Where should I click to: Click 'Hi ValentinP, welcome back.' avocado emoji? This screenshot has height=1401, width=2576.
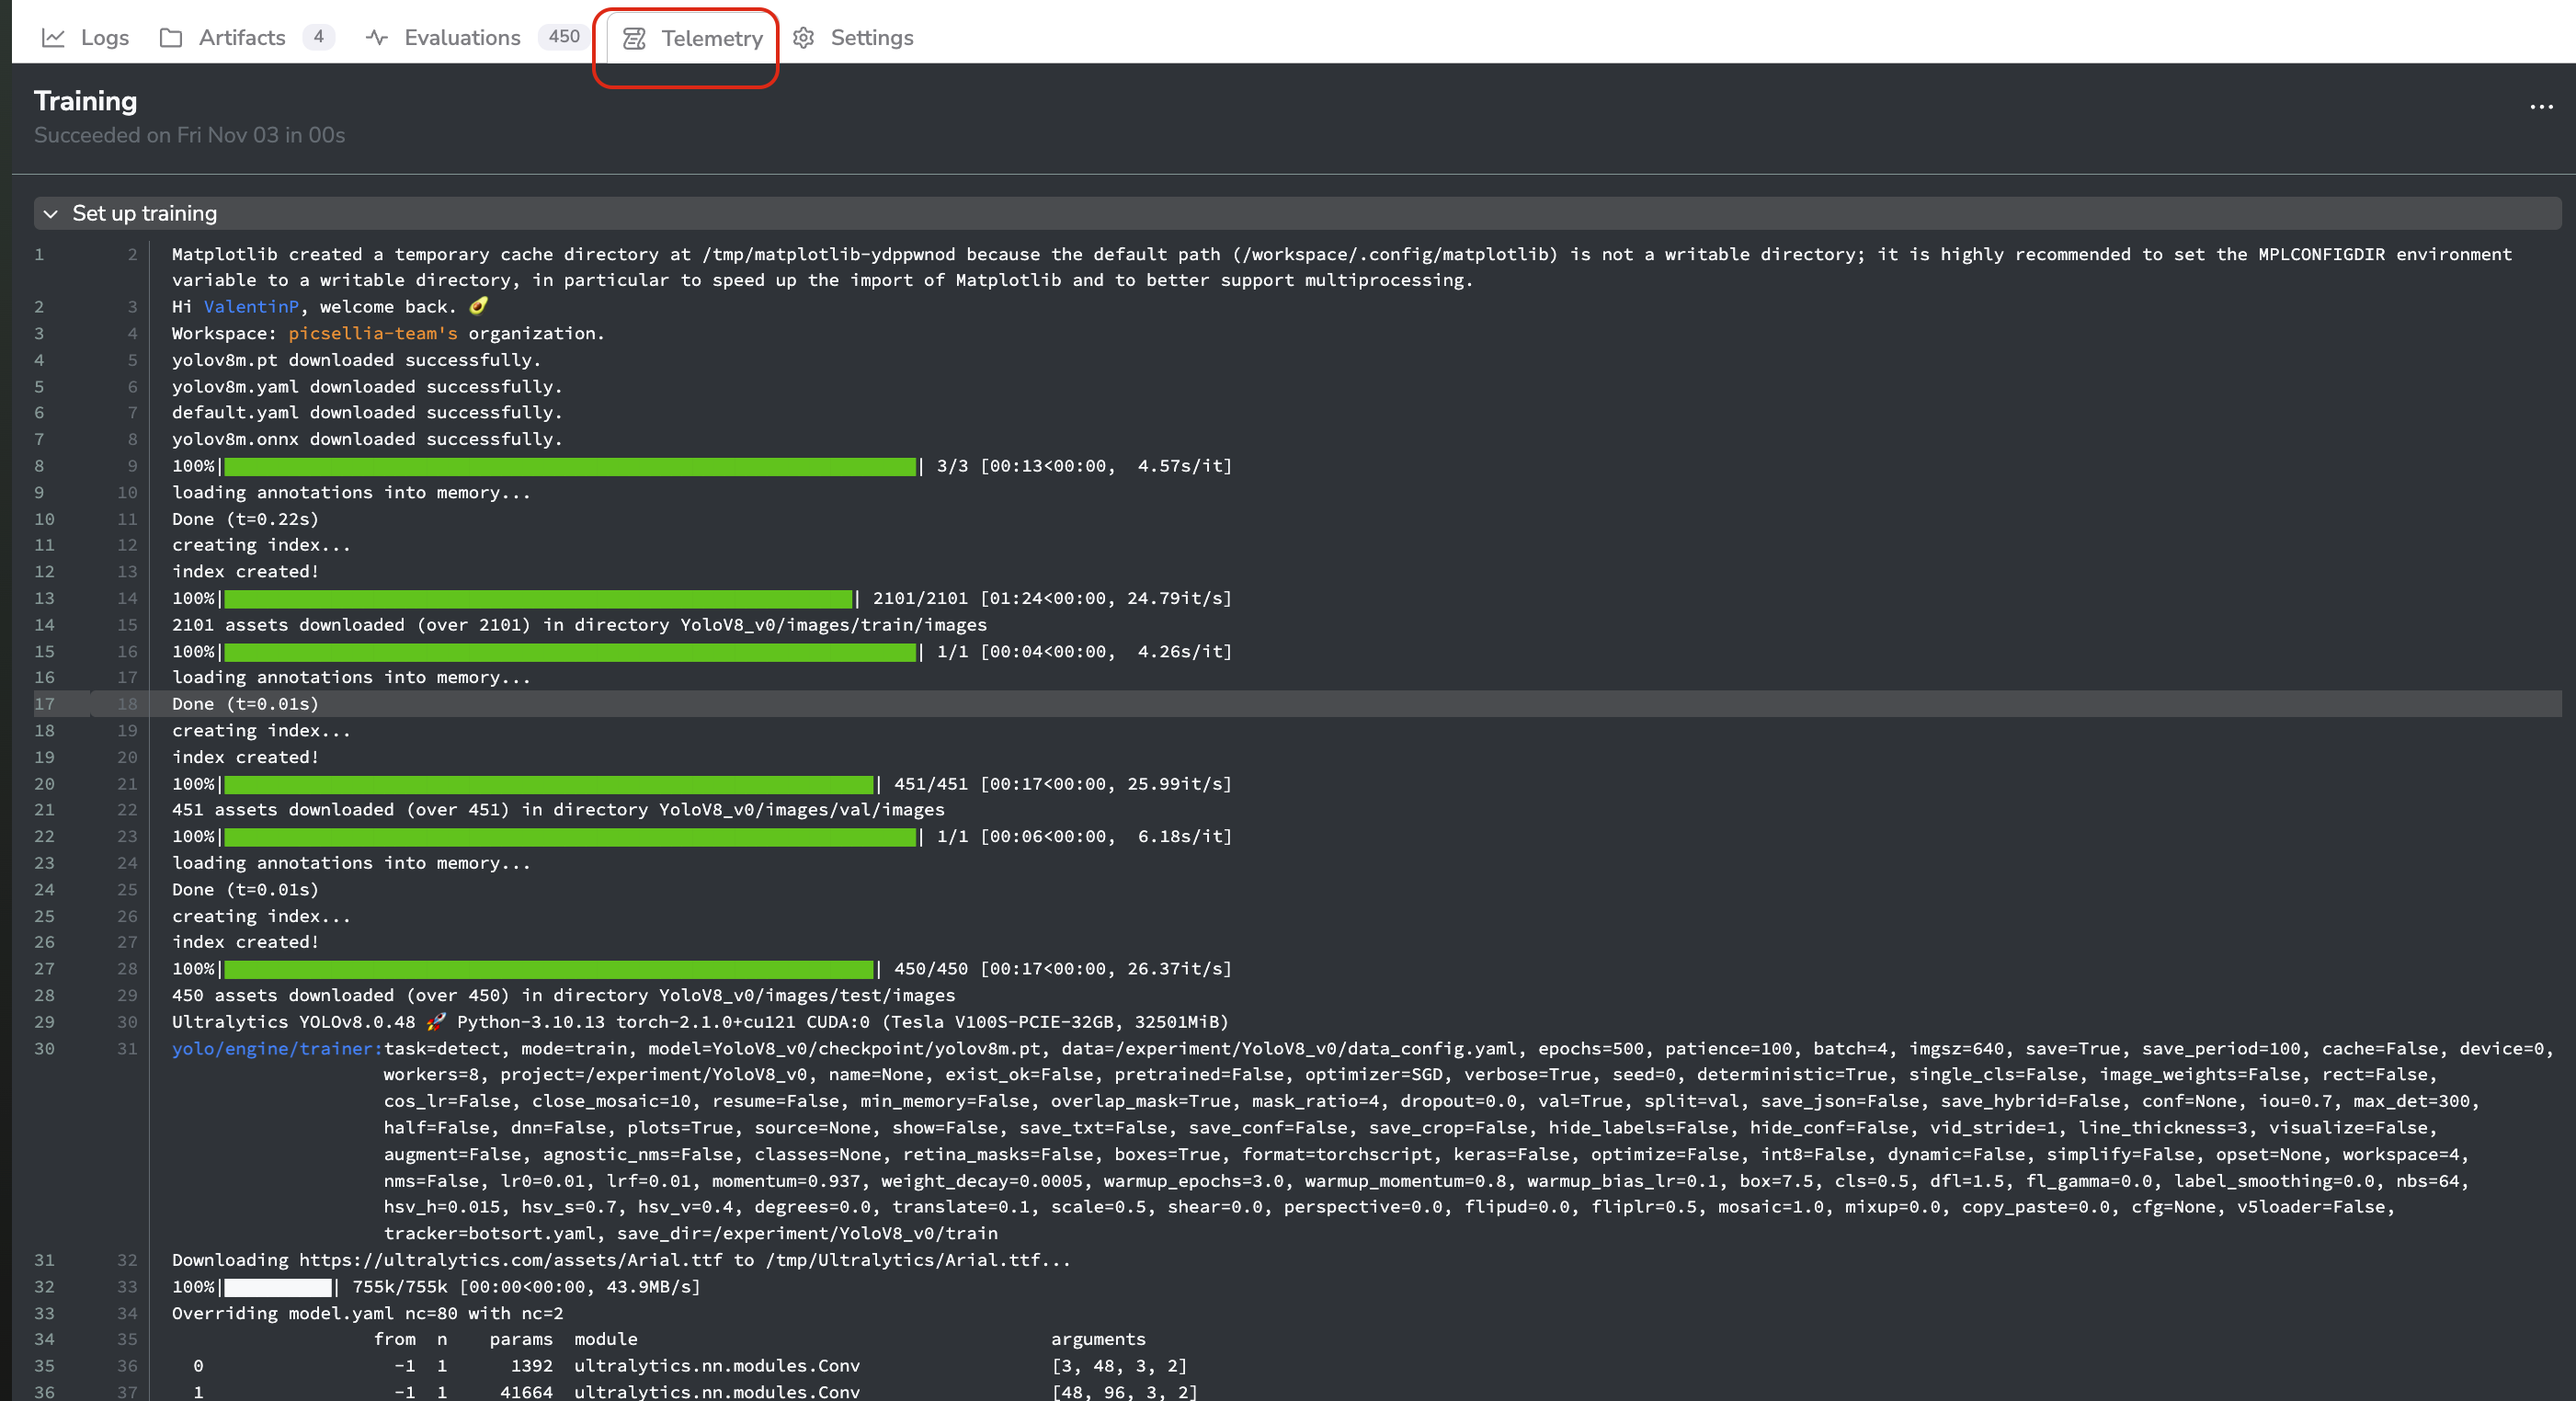(x=479, y=306)
